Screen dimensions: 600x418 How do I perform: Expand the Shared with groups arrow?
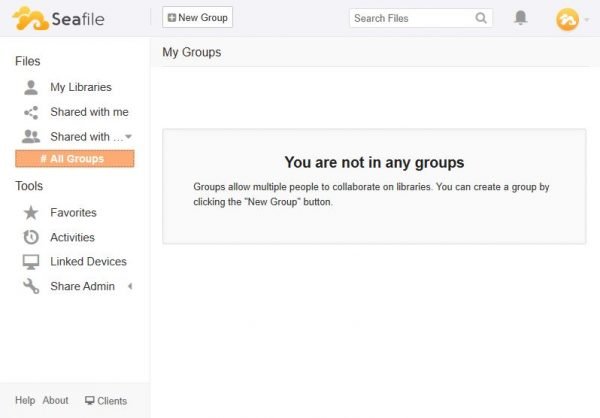click(128, 137)
